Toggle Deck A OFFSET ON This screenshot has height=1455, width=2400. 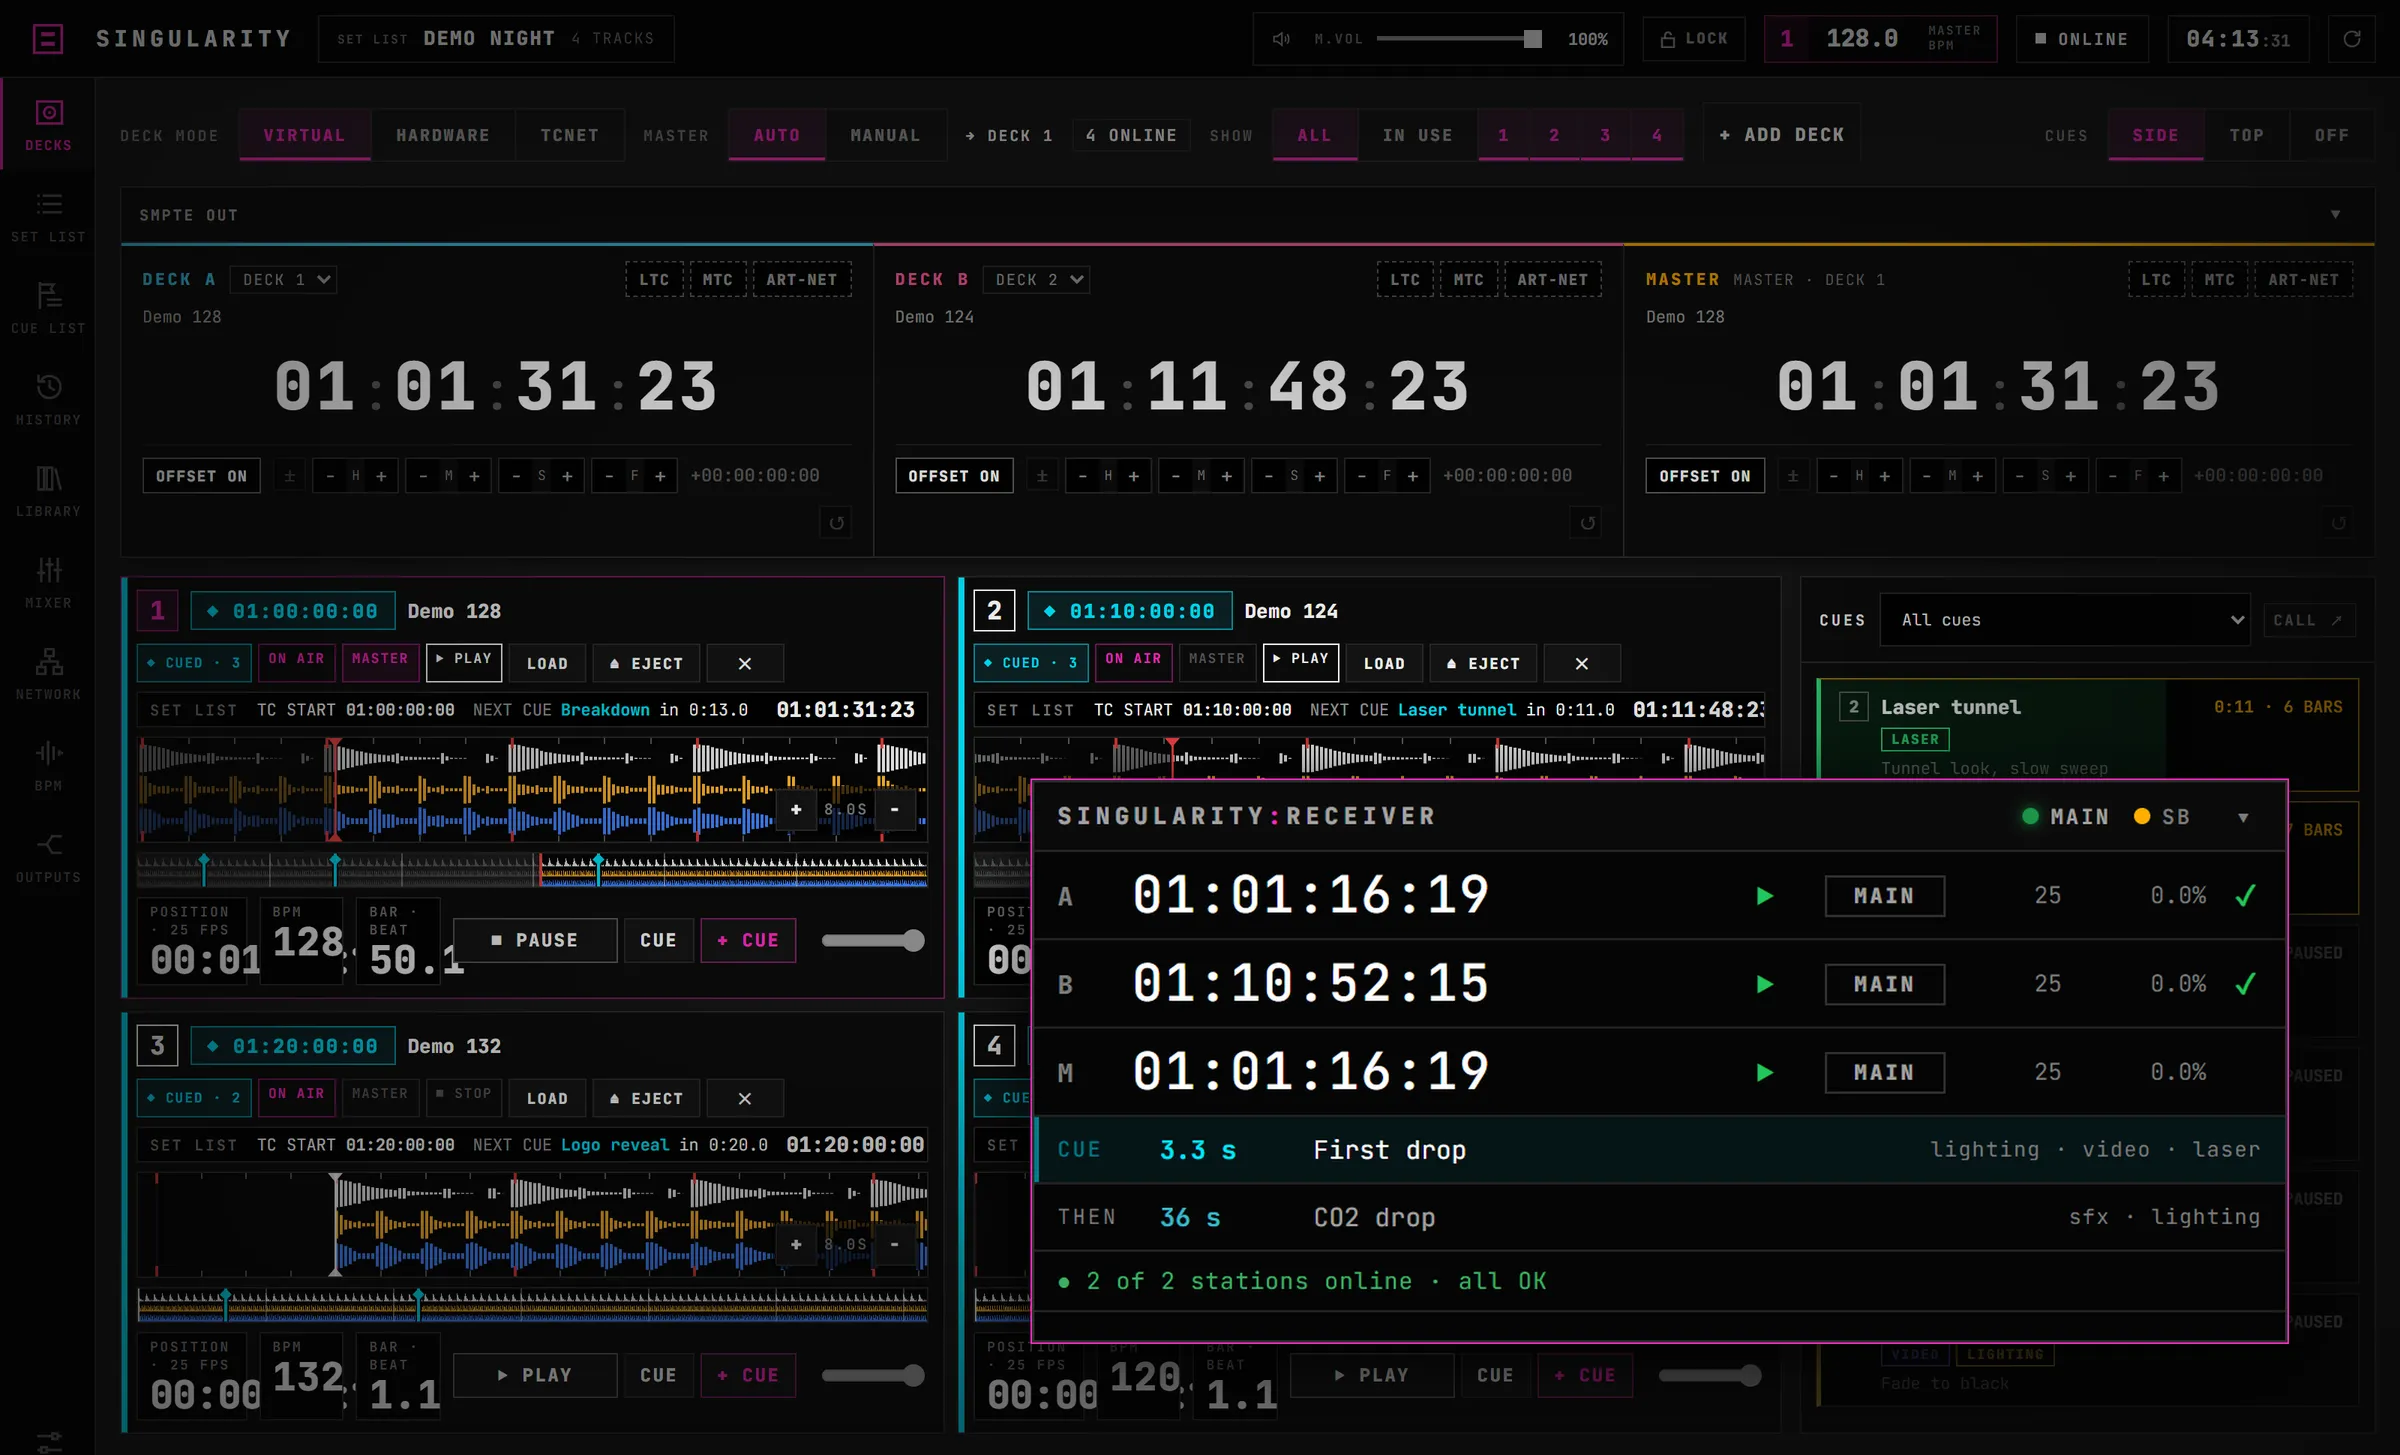[x=201, y=476]
